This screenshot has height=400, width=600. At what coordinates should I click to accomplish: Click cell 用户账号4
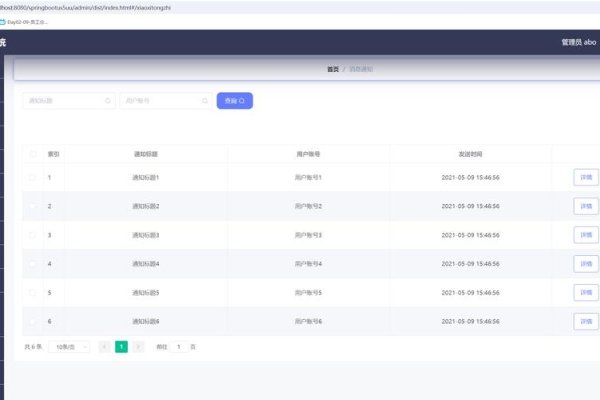pyautogui.click(x=308, y=264)
